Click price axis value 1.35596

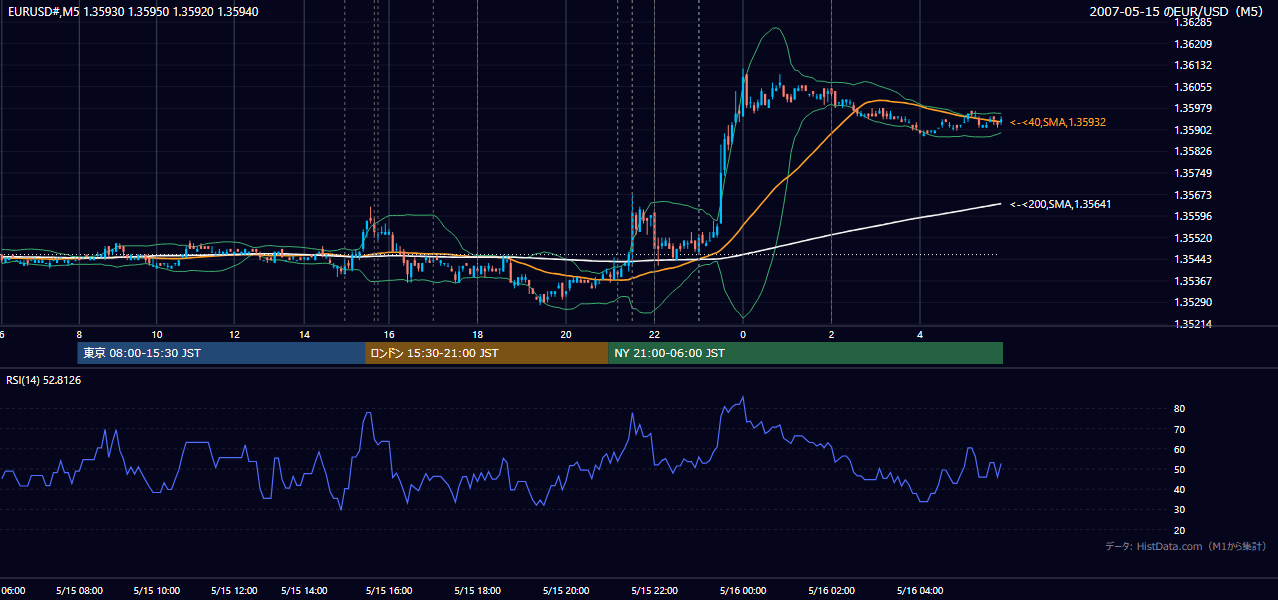point(1191,216)
